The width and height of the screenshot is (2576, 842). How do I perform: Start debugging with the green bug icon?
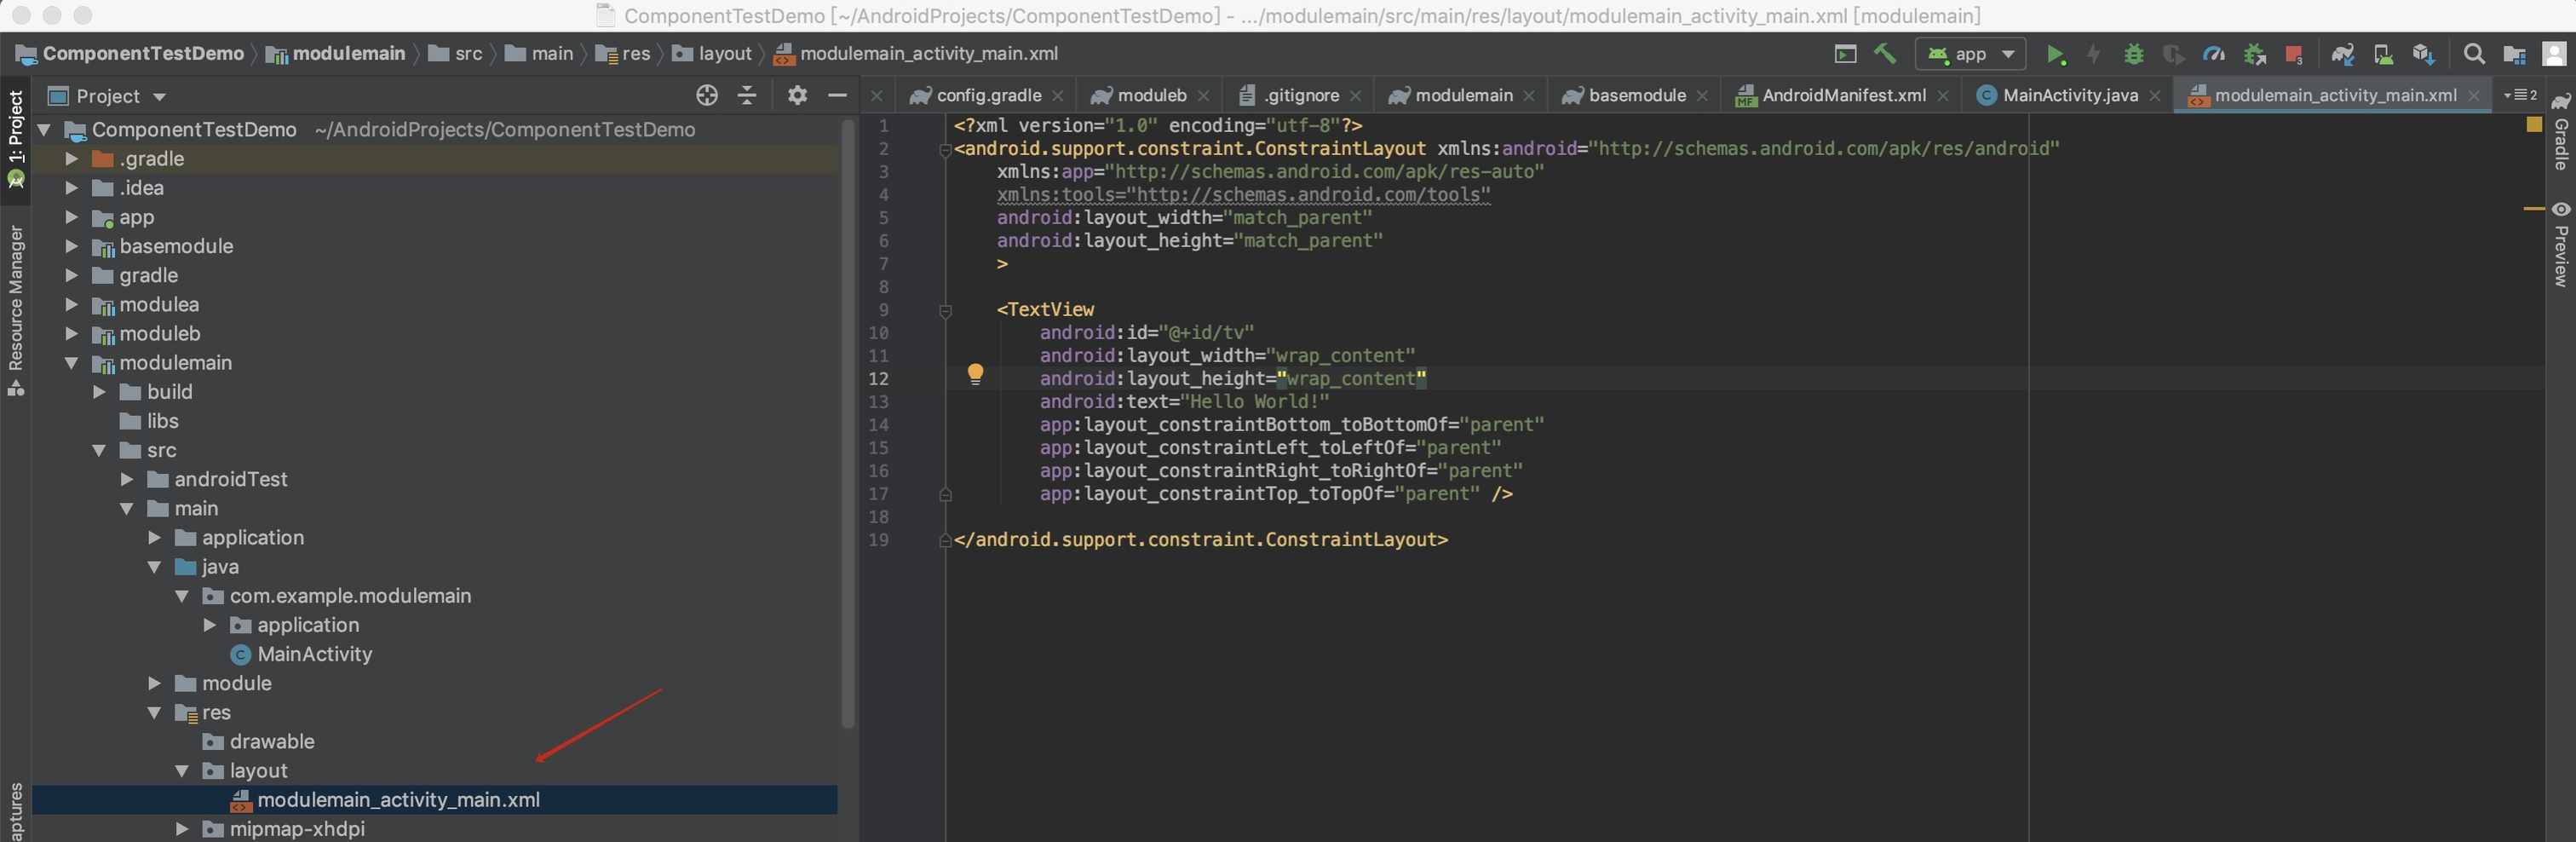click(2133, 54)
